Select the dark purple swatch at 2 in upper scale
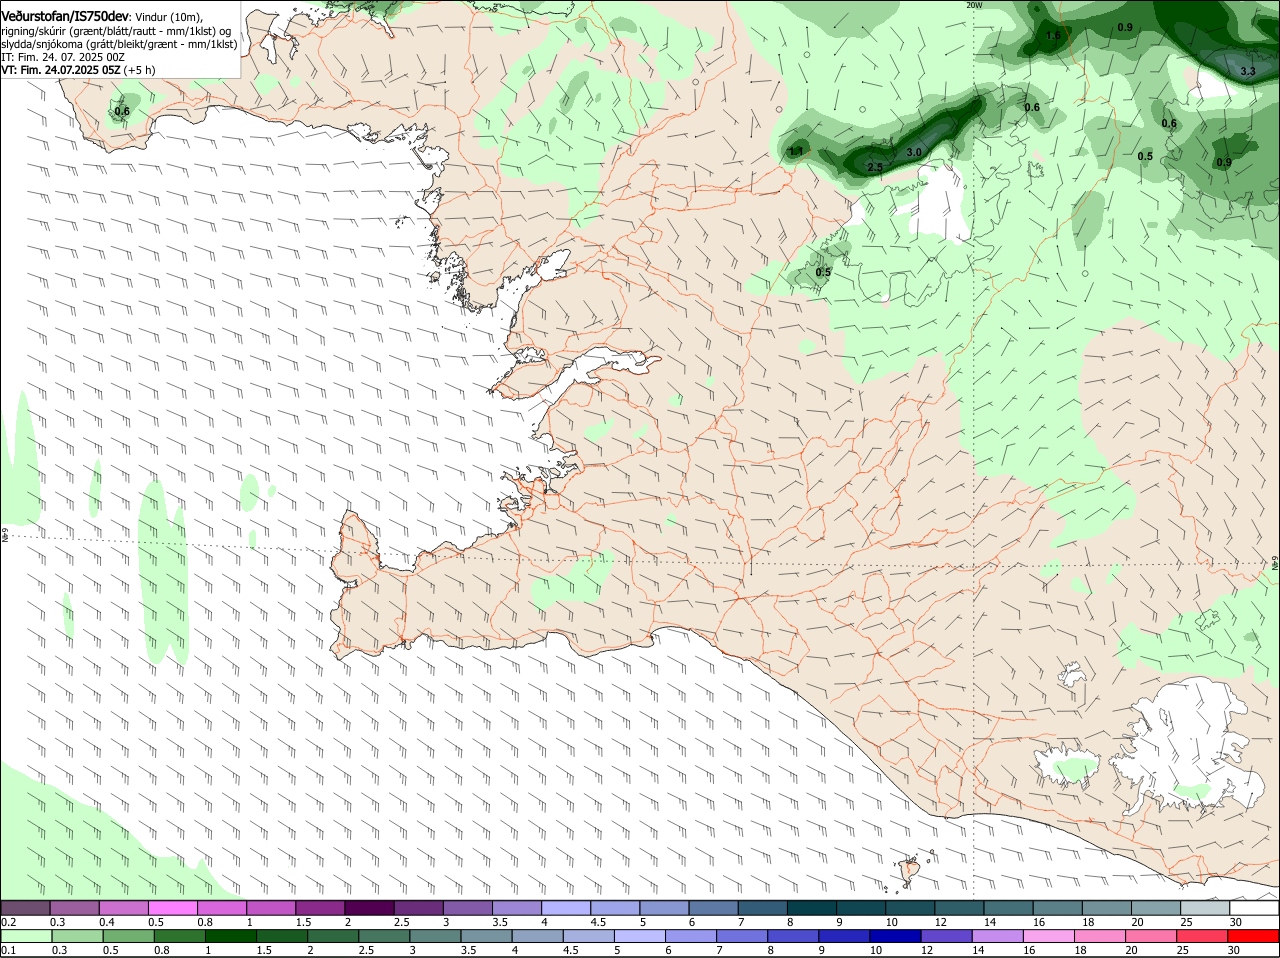Viewport: 1280px width, 958px height. (x=370, y=907)
